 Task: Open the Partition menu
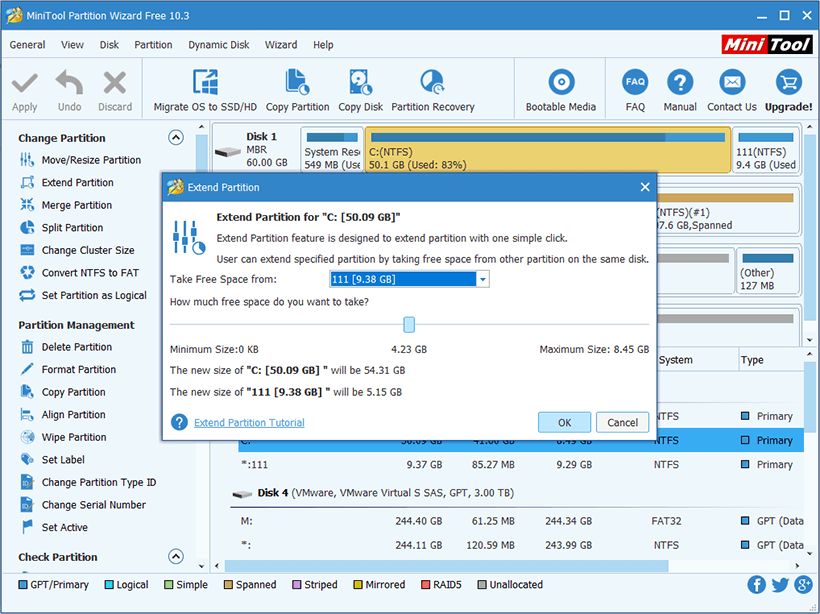153,45
